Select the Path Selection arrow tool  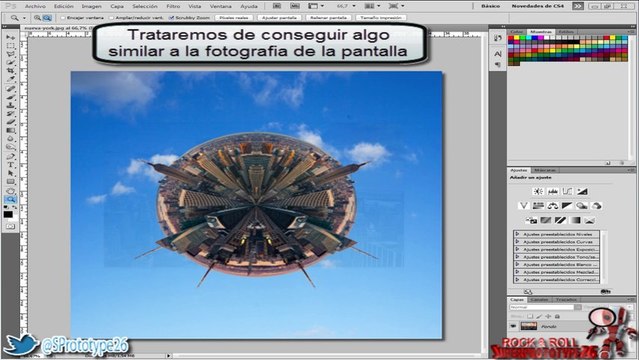[11, 173]
